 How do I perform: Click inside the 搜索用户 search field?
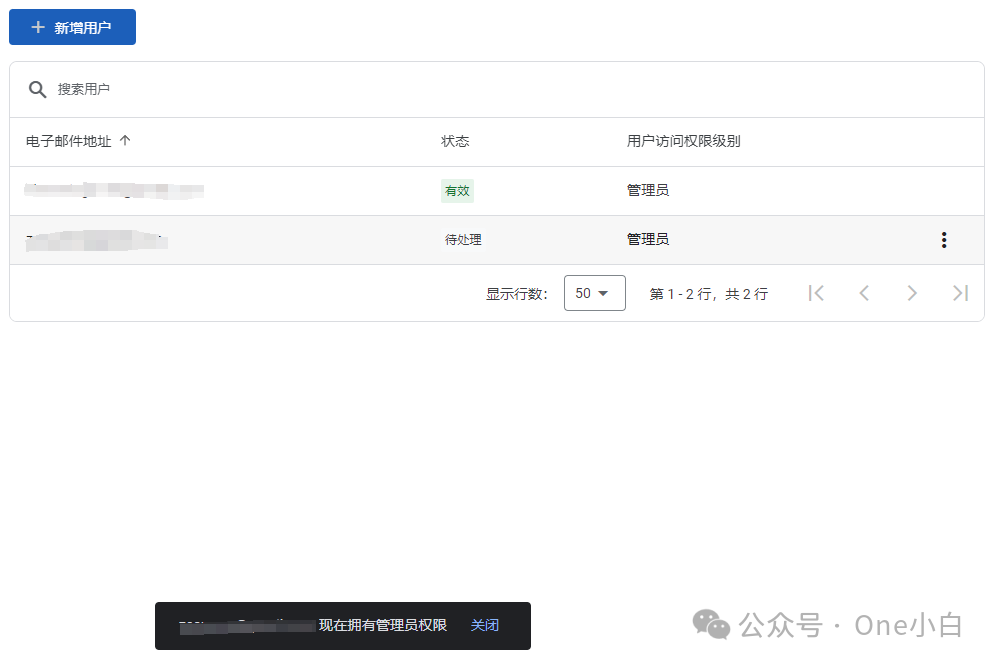(x=200, y=89)
